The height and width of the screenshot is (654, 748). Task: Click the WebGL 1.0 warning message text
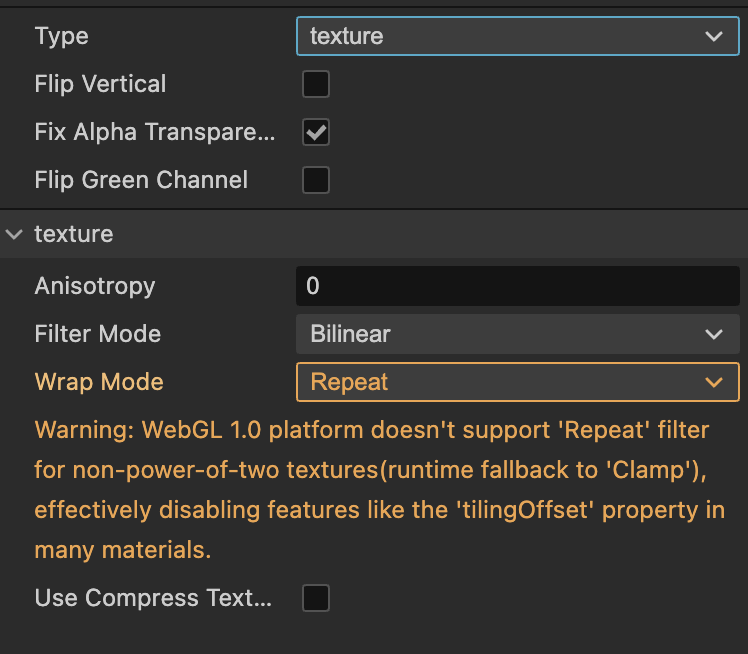[x=378, y=490]
